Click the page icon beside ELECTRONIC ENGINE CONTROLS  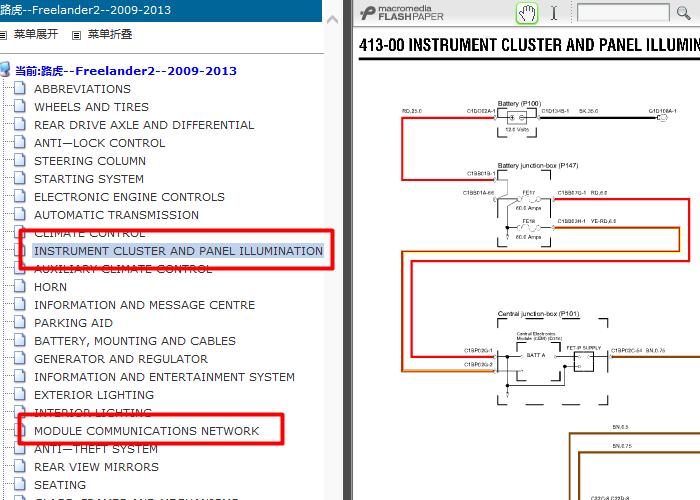tap(20, 196)
